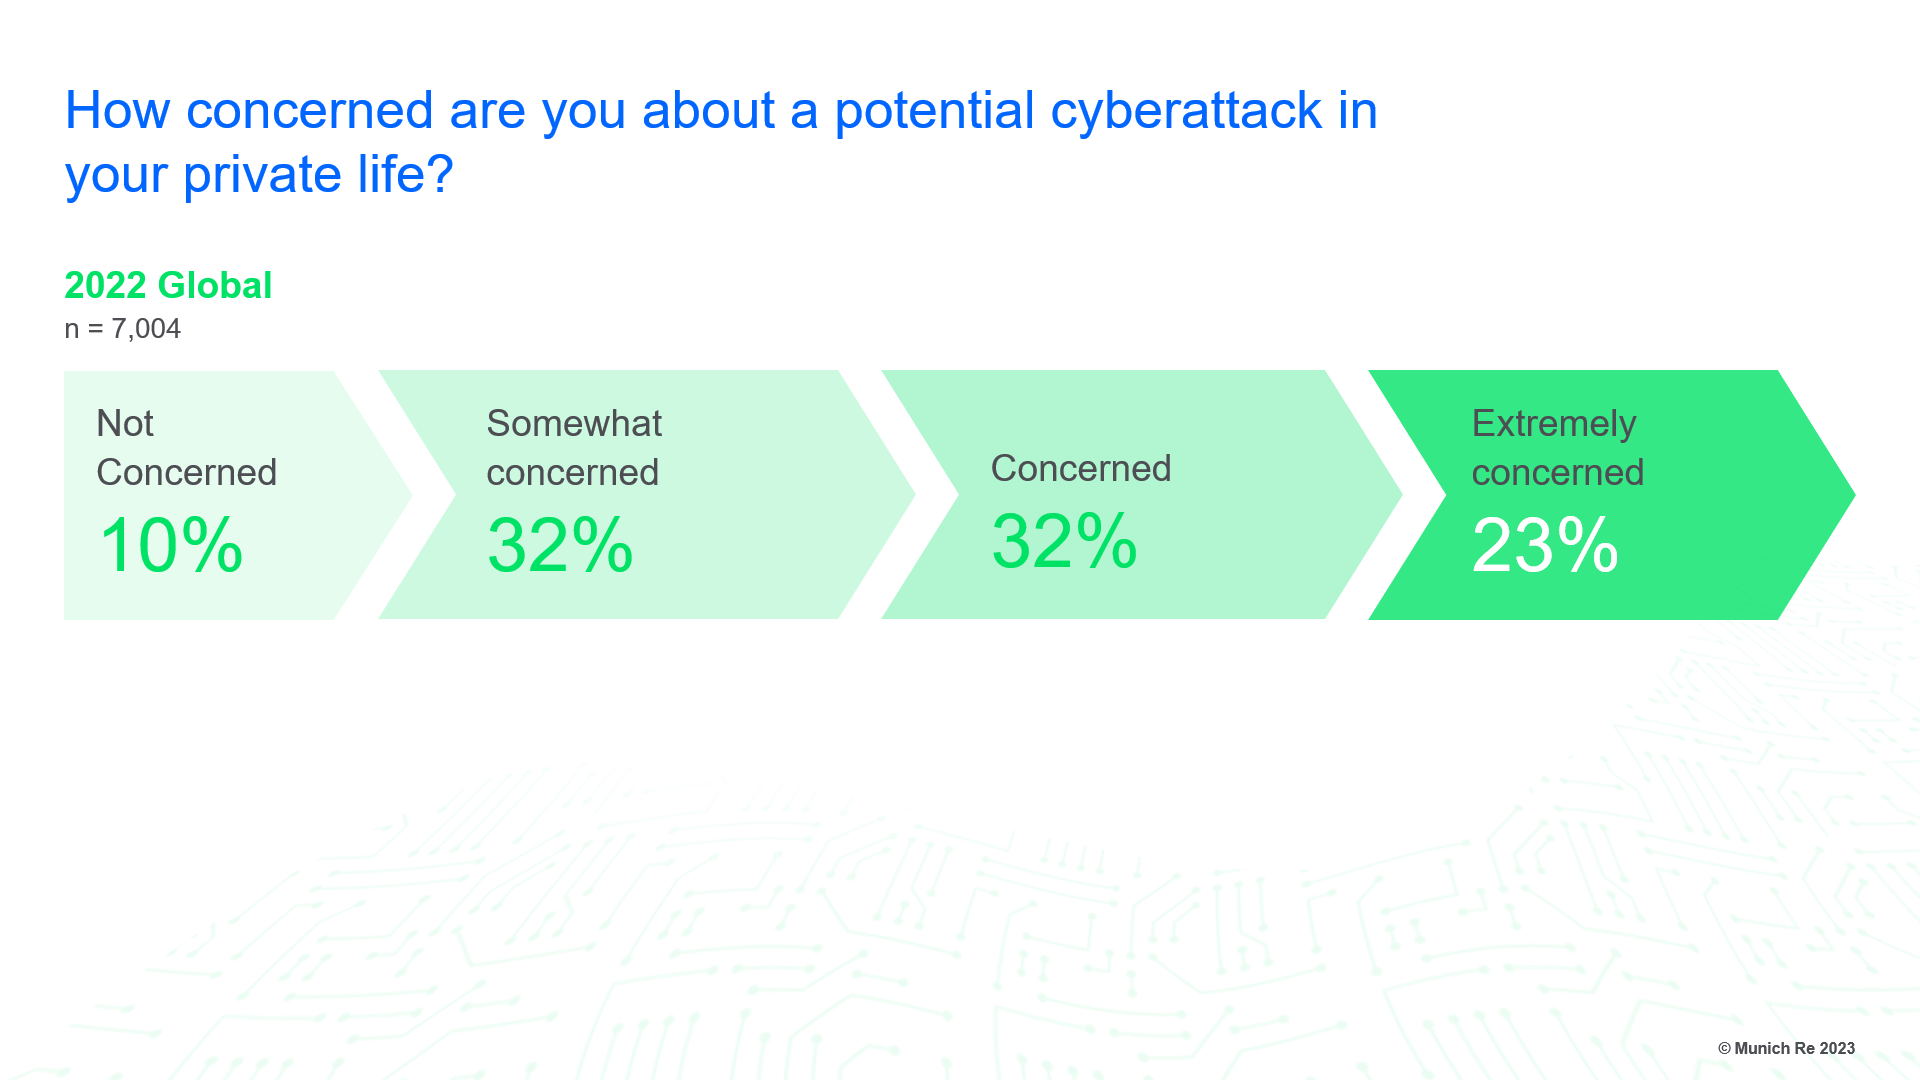Select the 'Somewhat concerned' label text

573,448
